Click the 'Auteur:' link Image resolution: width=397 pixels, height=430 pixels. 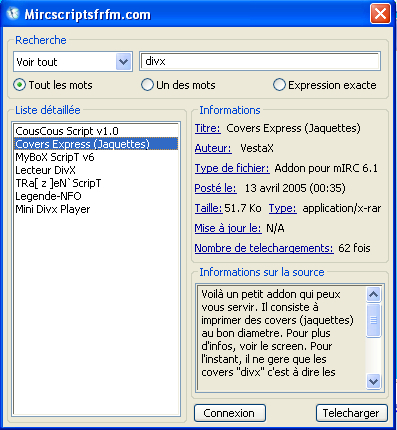[x=213, y=148]
